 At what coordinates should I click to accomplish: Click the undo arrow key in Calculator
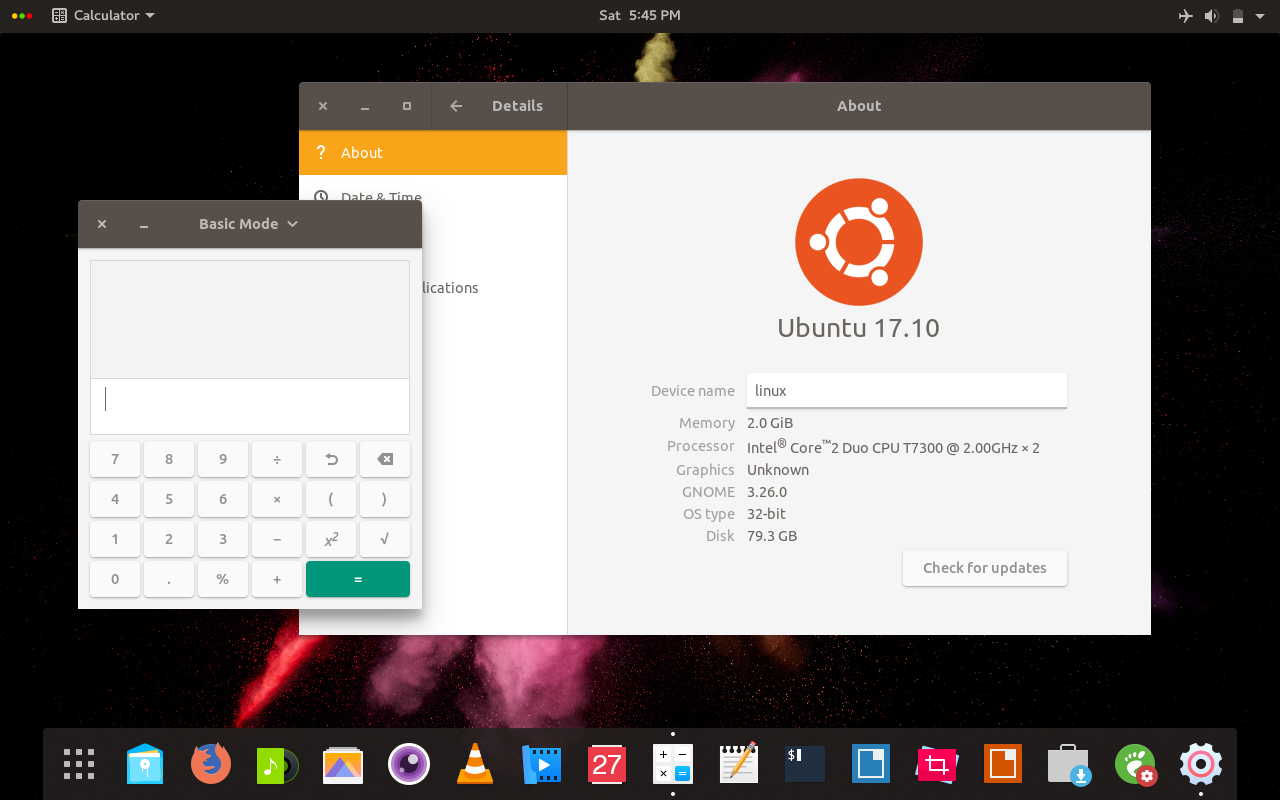click(x=331, y=459)
